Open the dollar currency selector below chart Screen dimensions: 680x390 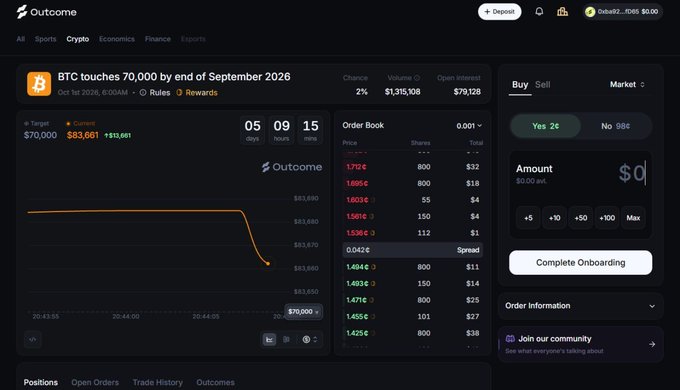coord(310,339)
